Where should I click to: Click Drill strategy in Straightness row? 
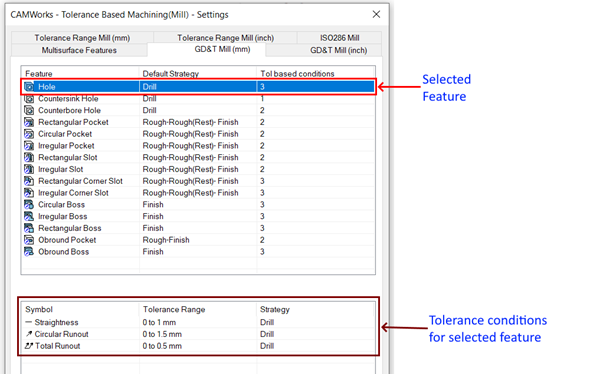[267, 322]
